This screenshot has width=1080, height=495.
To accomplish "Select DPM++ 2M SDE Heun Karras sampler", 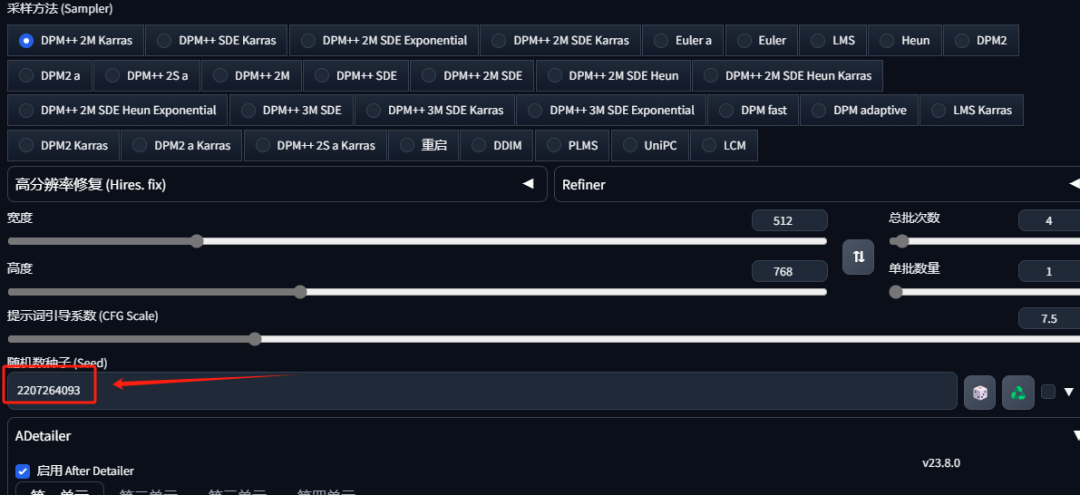I will pos(787,76).
